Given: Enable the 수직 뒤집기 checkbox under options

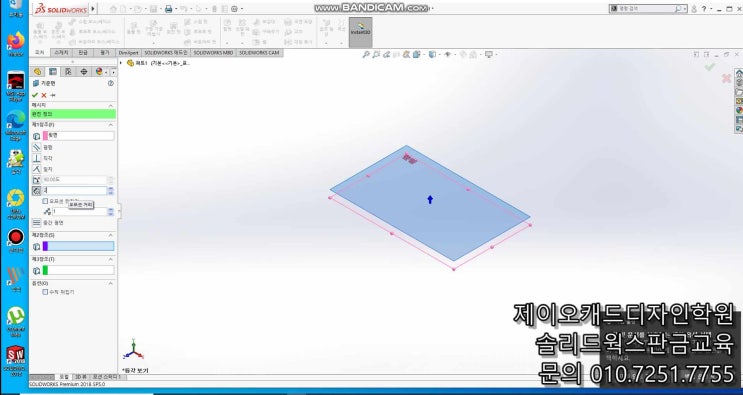Looking at the screenshot, I should pos(45,292).
